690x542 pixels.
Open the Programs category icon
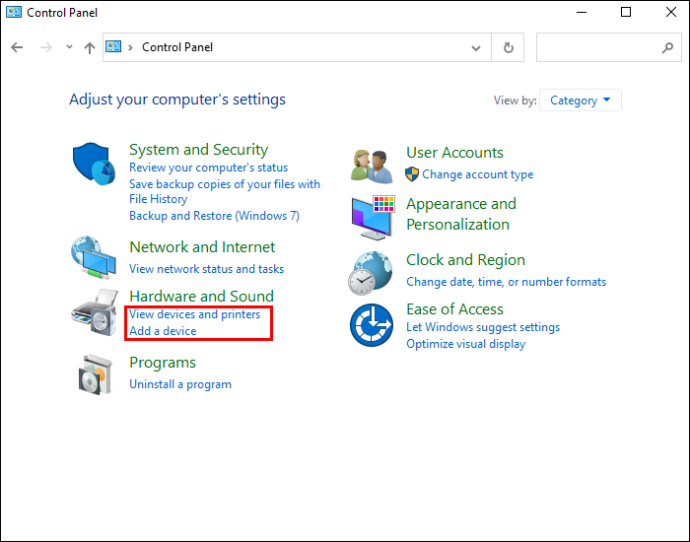(x=94, y=374)
